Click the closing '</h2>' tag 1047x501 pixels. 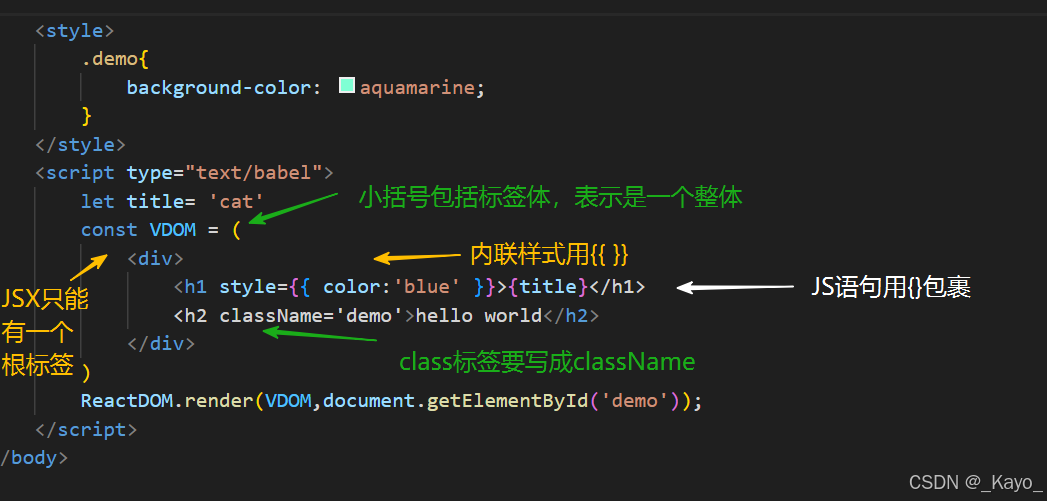click(x=571, y=315)
